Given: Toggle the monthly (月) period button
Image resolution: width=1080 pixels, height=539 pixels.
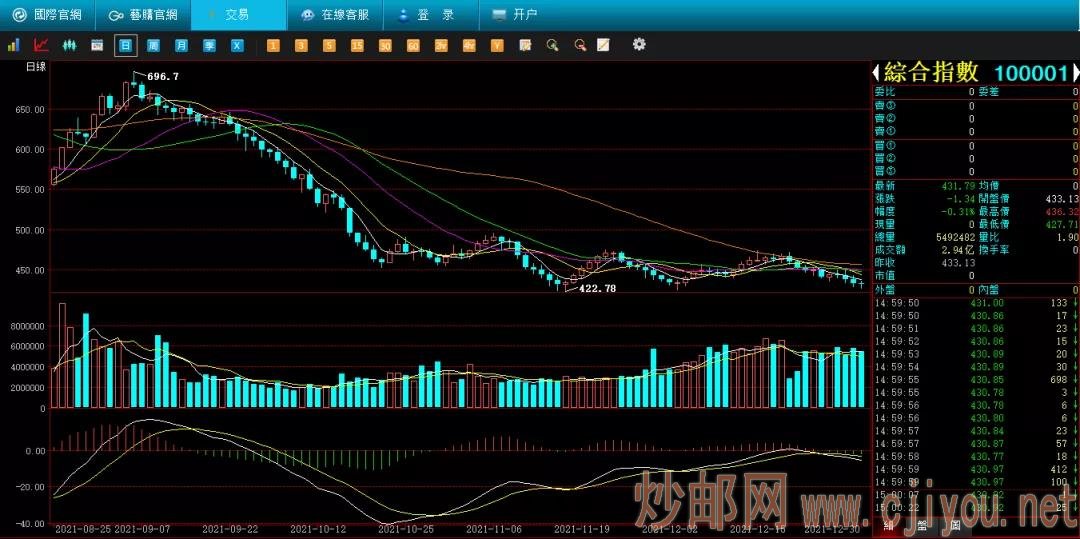Looking at the screenshot, I should pyautogui.click(x=181, y=45).
